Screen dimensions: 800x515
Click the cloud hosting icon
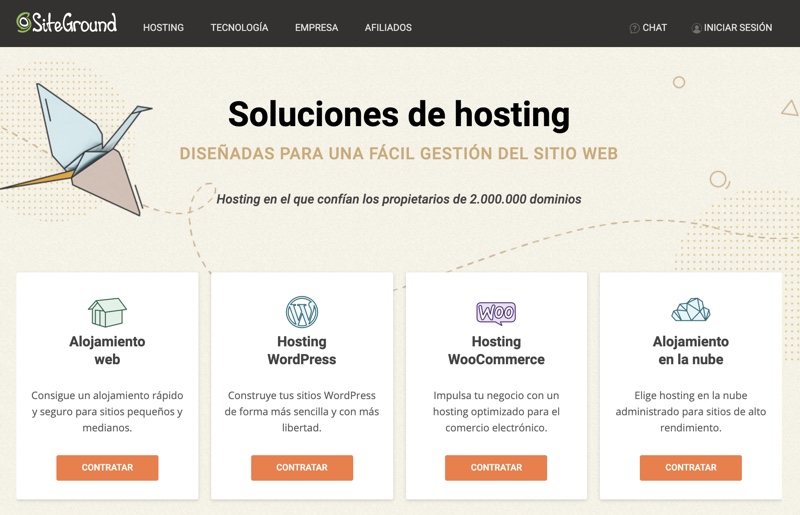[x=690, y=310]
